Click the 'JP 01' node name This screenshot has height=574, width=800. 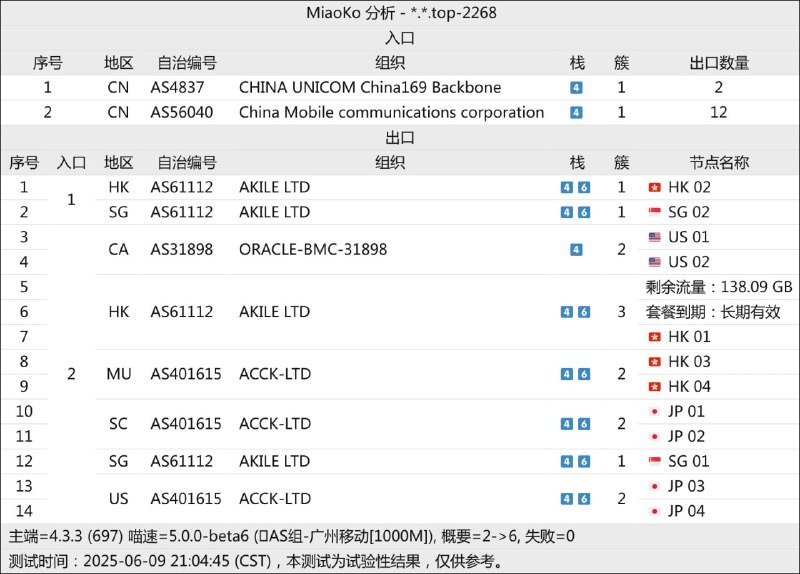[686, 412]
